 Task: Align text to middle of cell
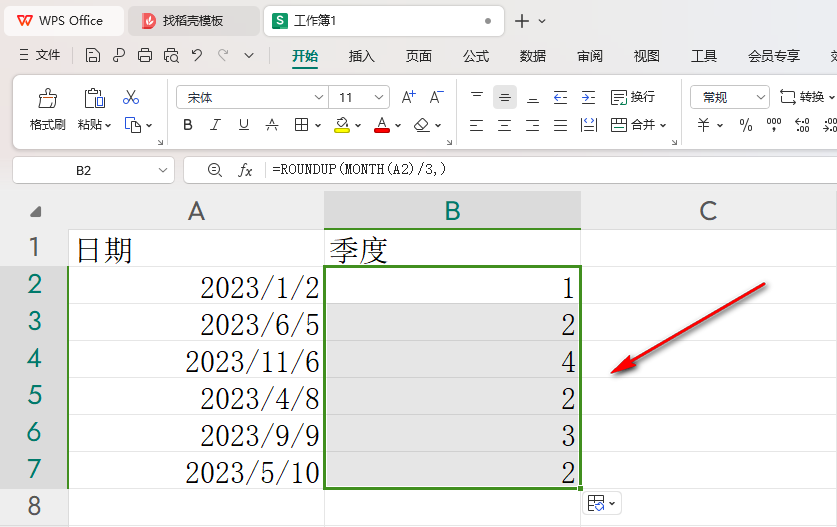[x=505, y=97]
